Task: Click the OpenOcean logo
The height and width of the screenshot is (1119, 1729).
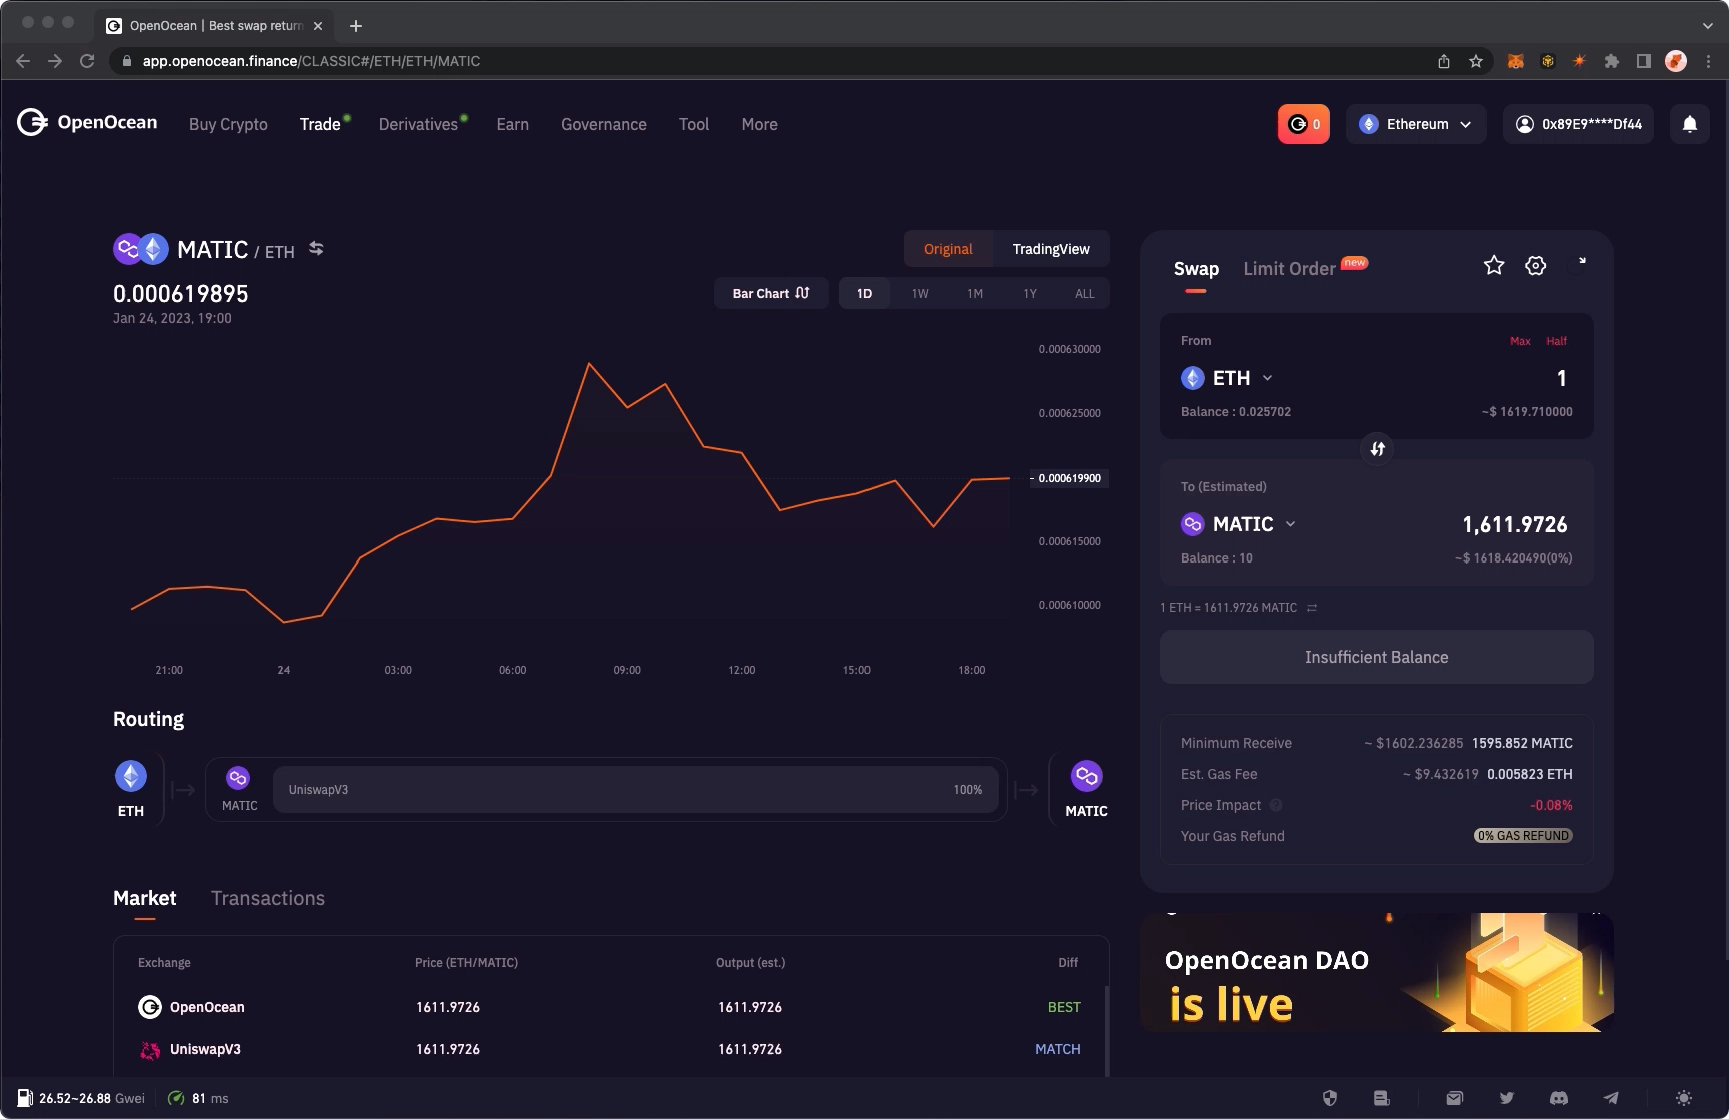Action: pyautogui.click(x=87, y=123)
